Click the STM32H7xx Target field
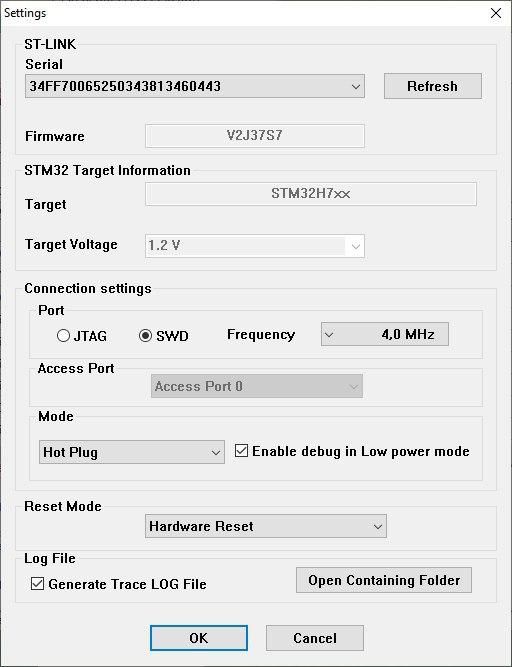The width and height of the screenshot is (512, 667). [x=311, y=194]
